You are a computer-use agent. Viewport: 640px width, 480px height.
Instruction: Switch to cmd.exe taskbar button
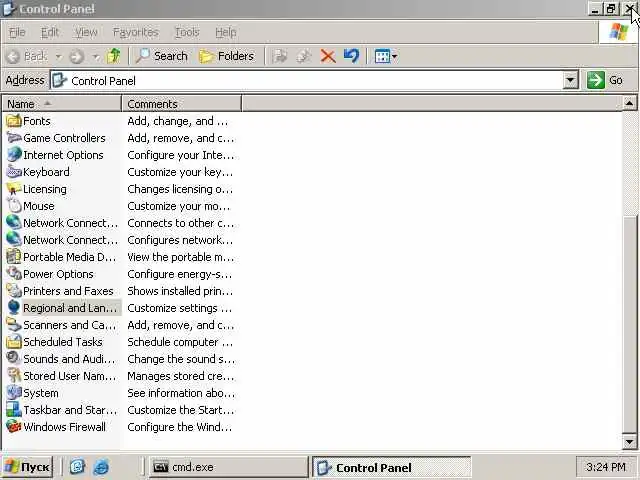228,467
